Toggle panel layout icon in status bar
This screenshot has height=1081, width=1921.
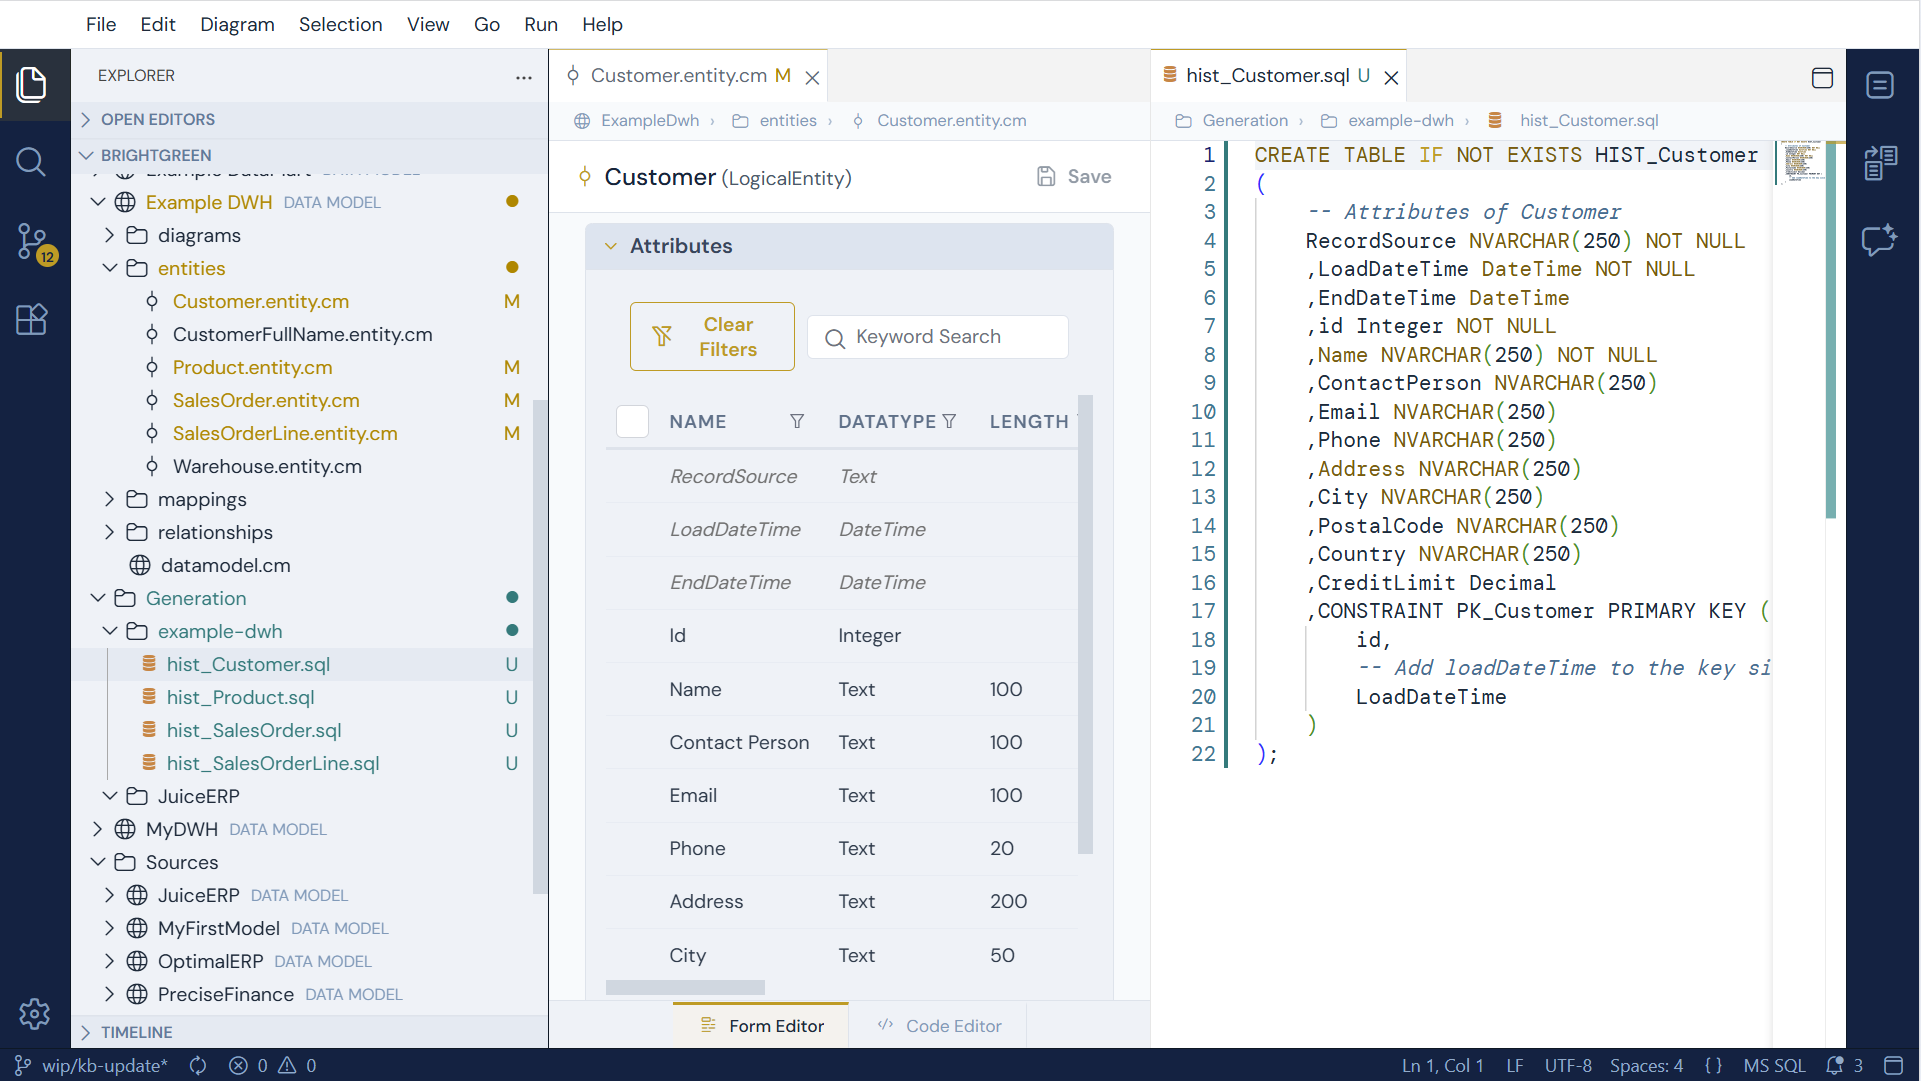pos(1893,1066)
